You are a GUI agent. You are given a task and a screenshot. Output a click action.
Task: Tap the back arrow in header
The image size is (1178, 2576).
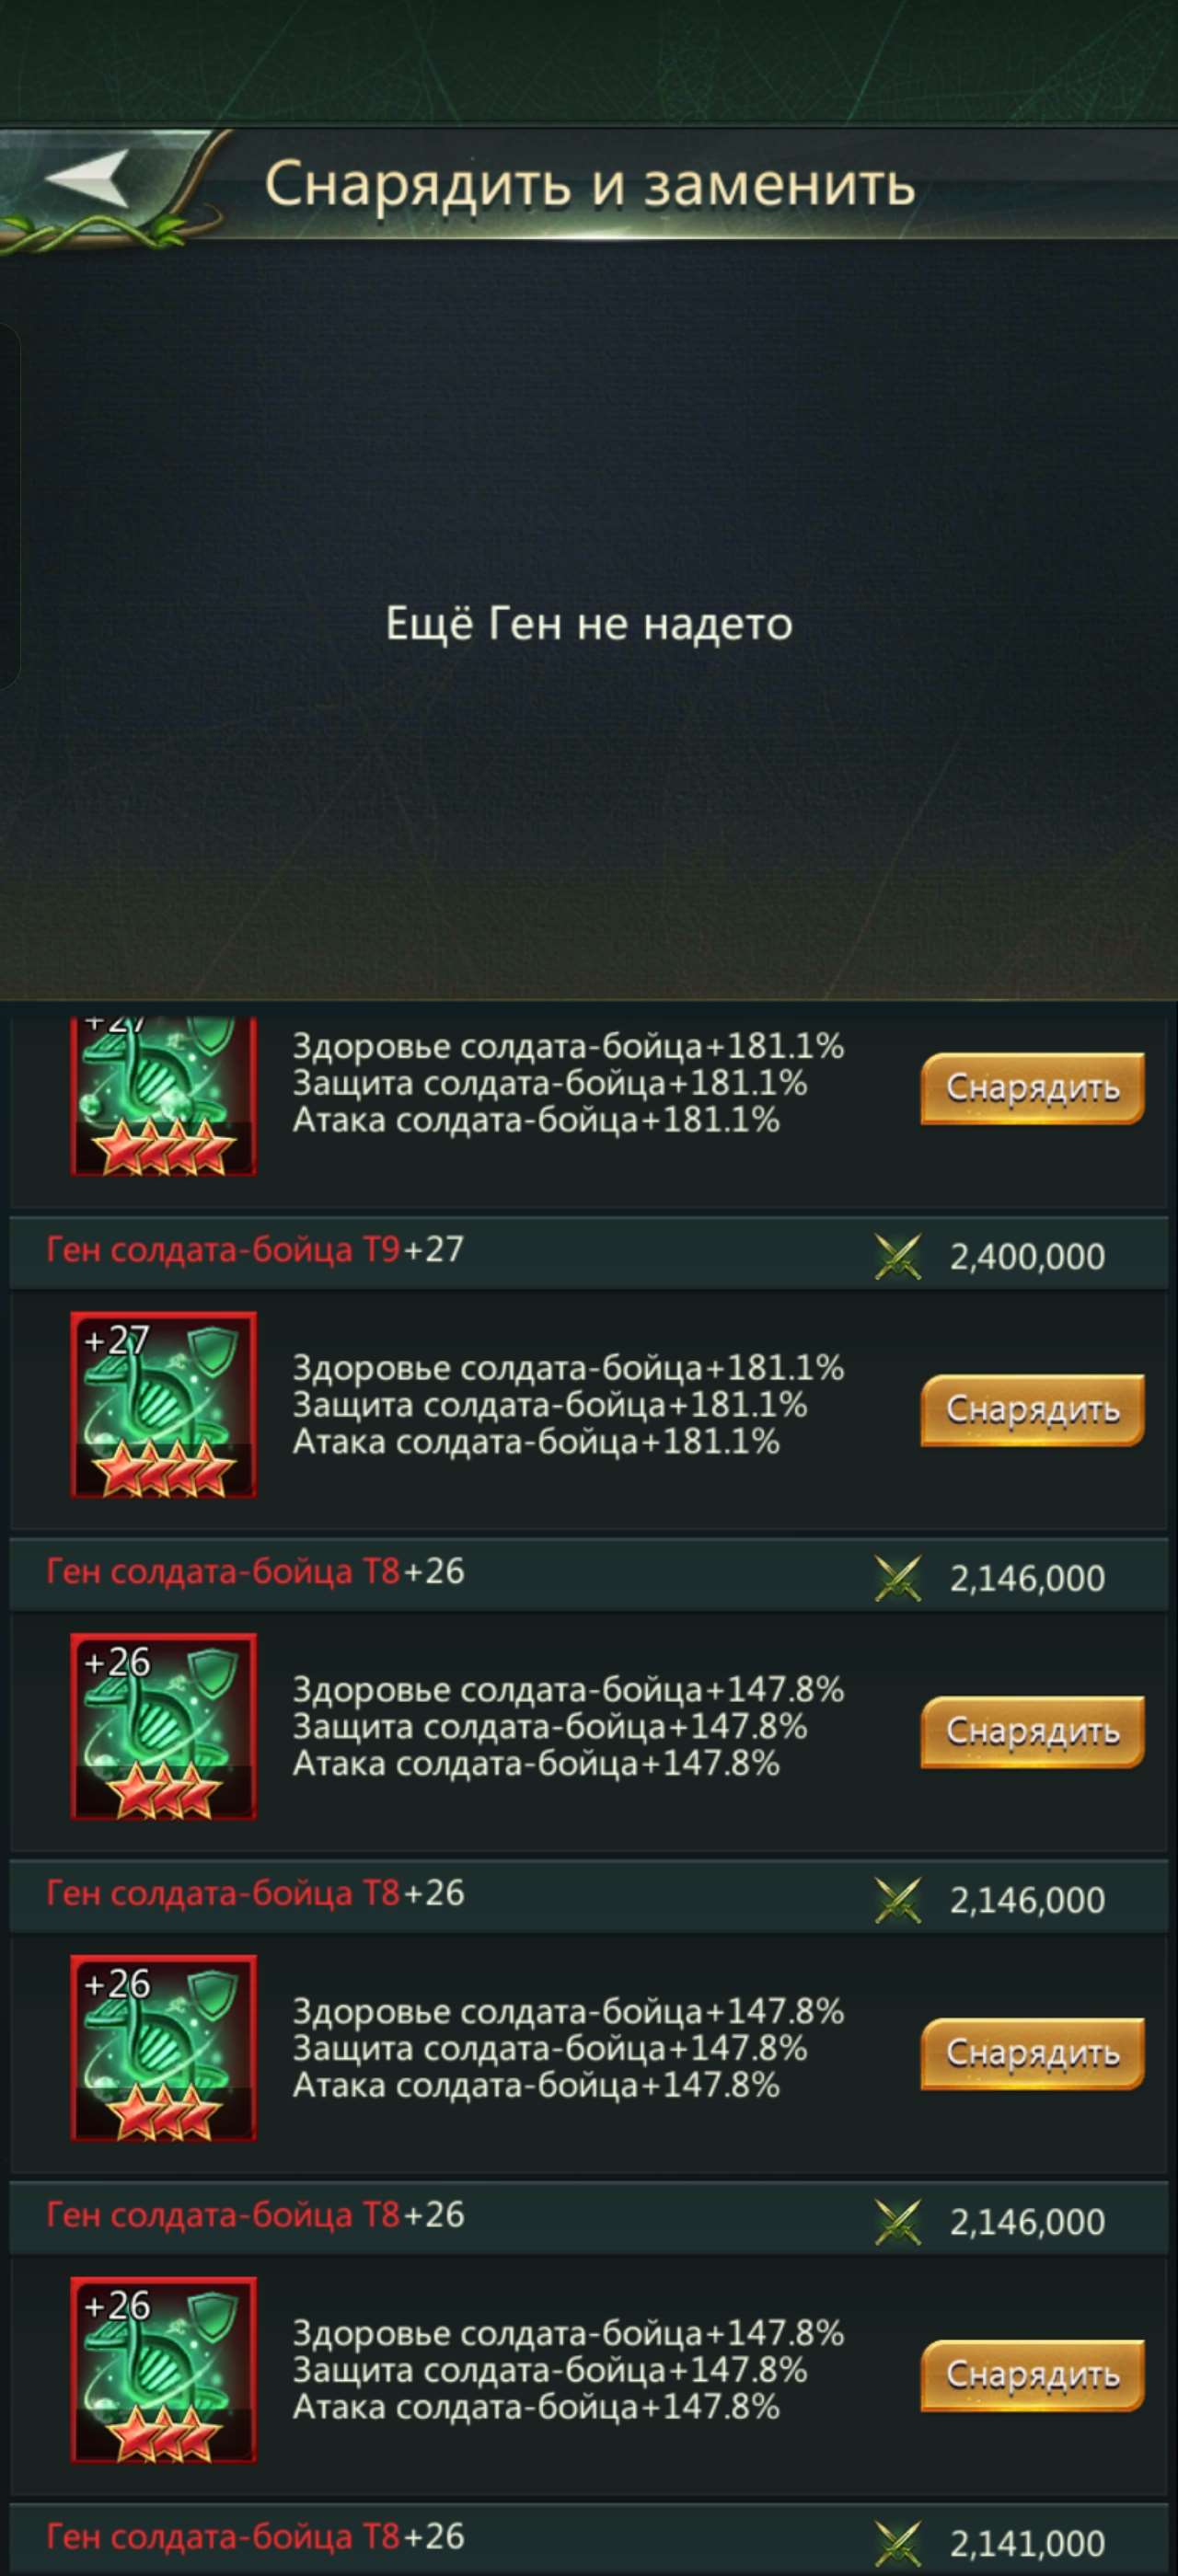pos(88,180)
